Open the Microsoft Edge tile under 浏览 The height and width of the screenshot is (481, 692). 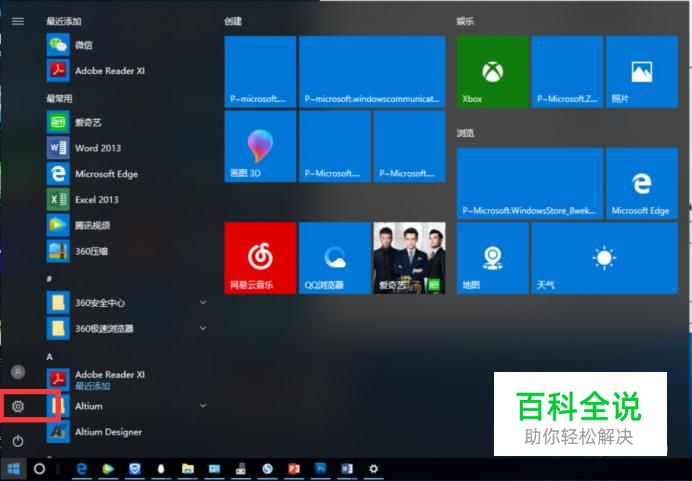[642, 183]
